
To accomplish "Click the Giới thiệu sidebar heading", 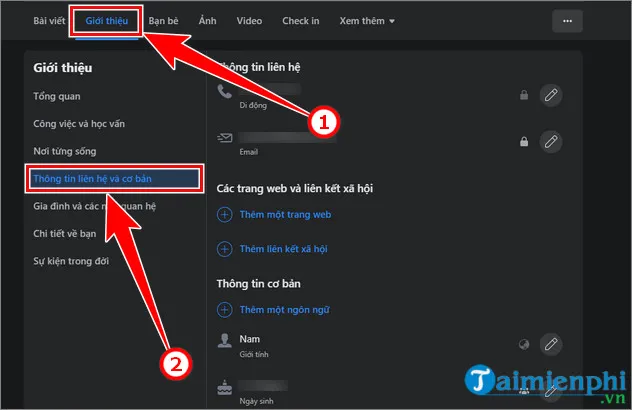I will [x=62, y=68].
